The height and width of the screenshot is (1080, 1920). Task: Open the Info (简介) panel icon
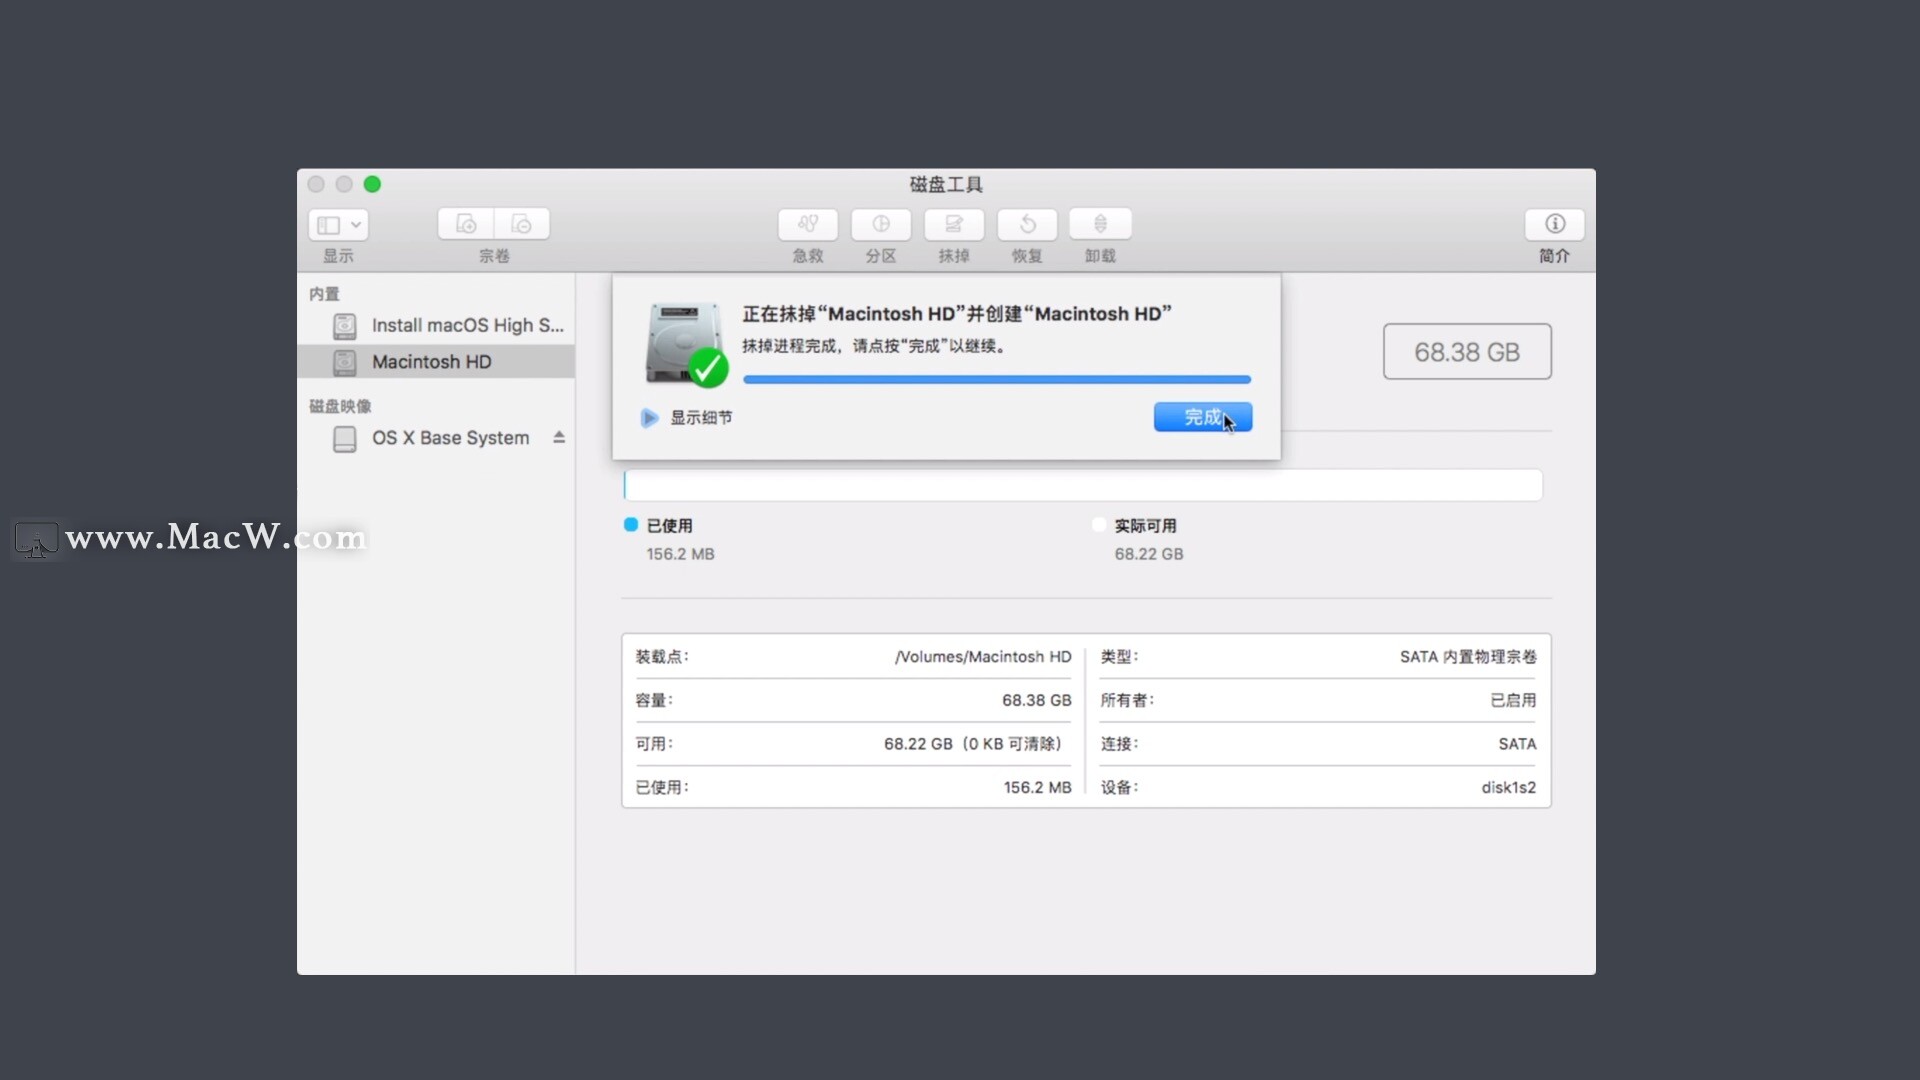click(1554, 224)
